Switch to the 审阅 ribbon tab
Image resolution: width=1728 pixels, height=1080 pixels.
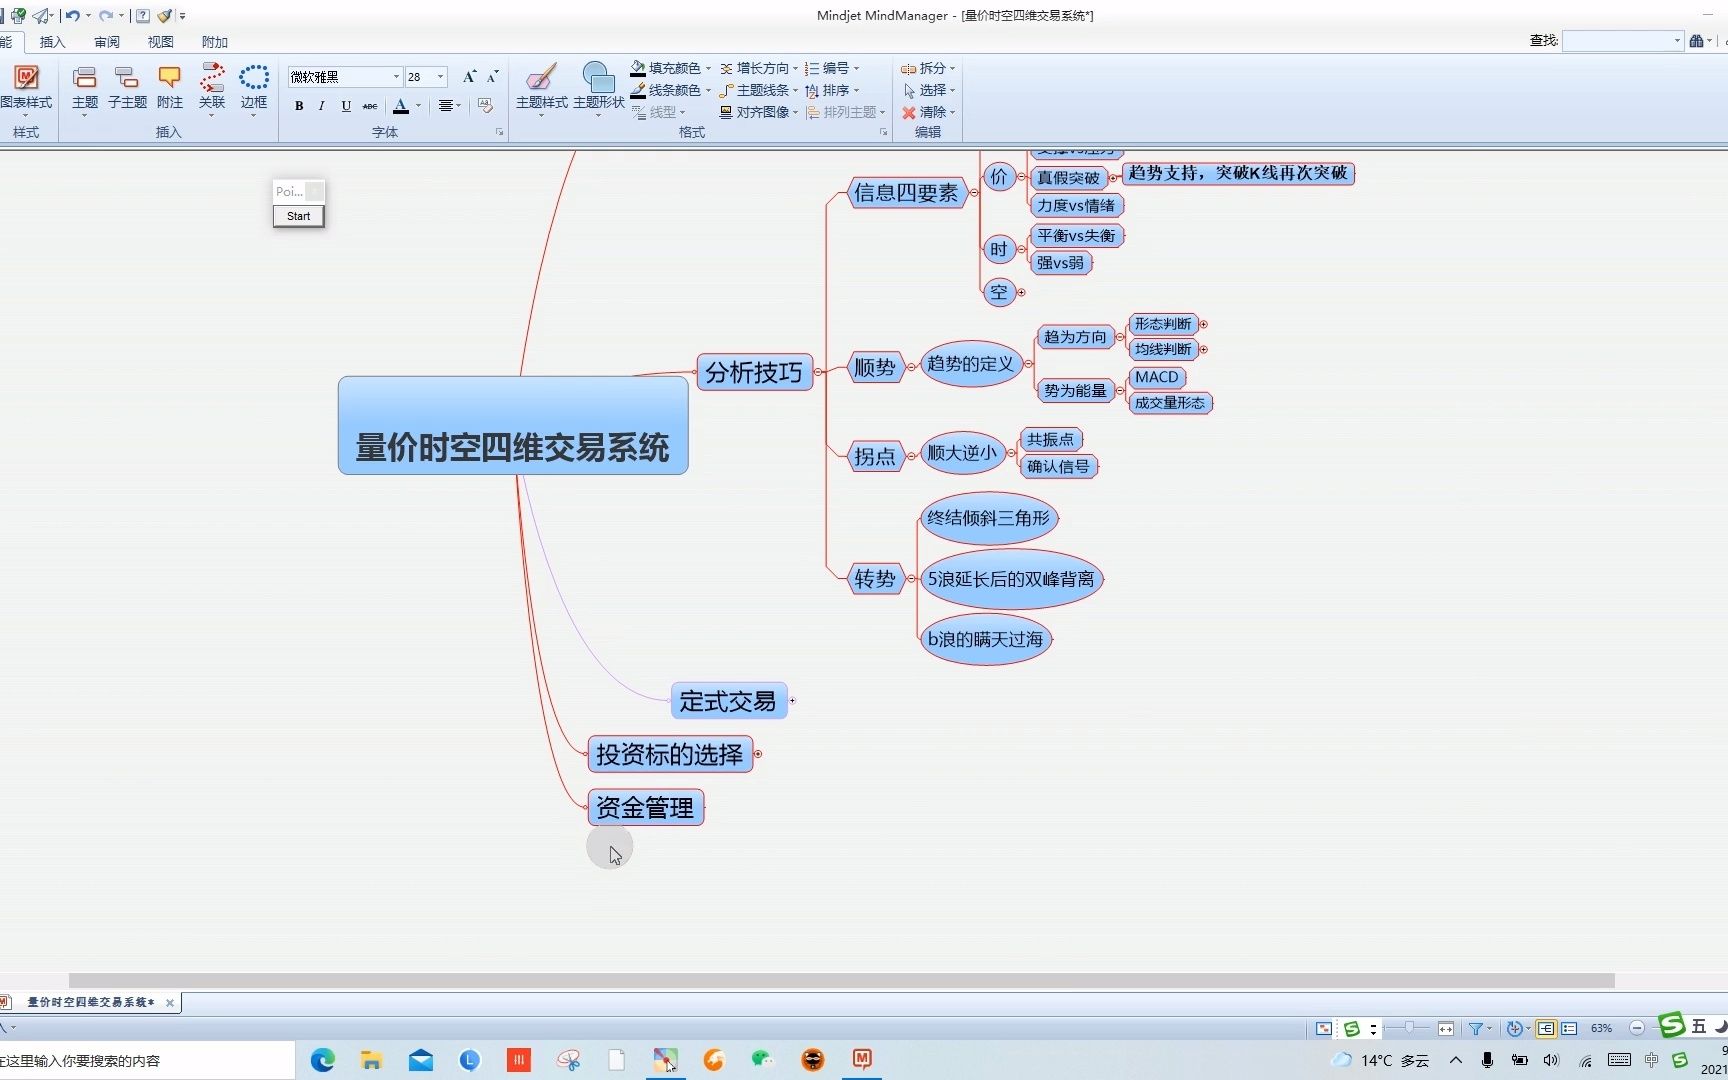[x=107, y=42]
